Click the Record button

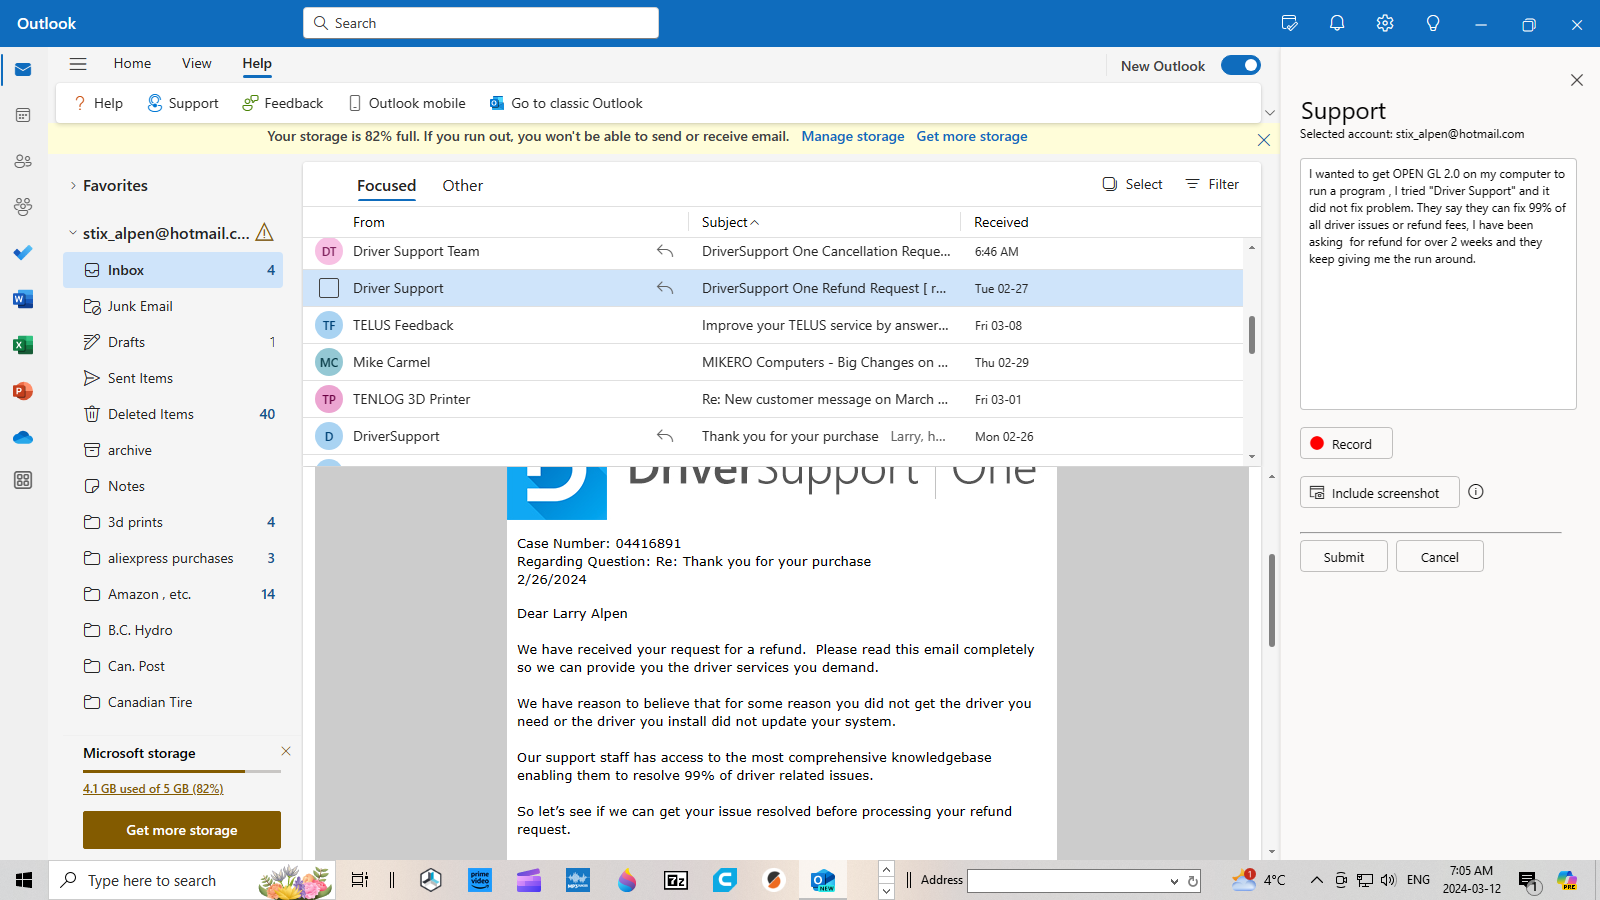[x=1346, y=443]
